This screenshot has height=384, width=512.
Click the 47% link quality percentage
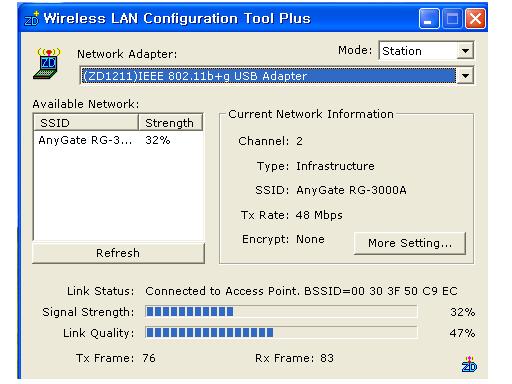(462, 333)
